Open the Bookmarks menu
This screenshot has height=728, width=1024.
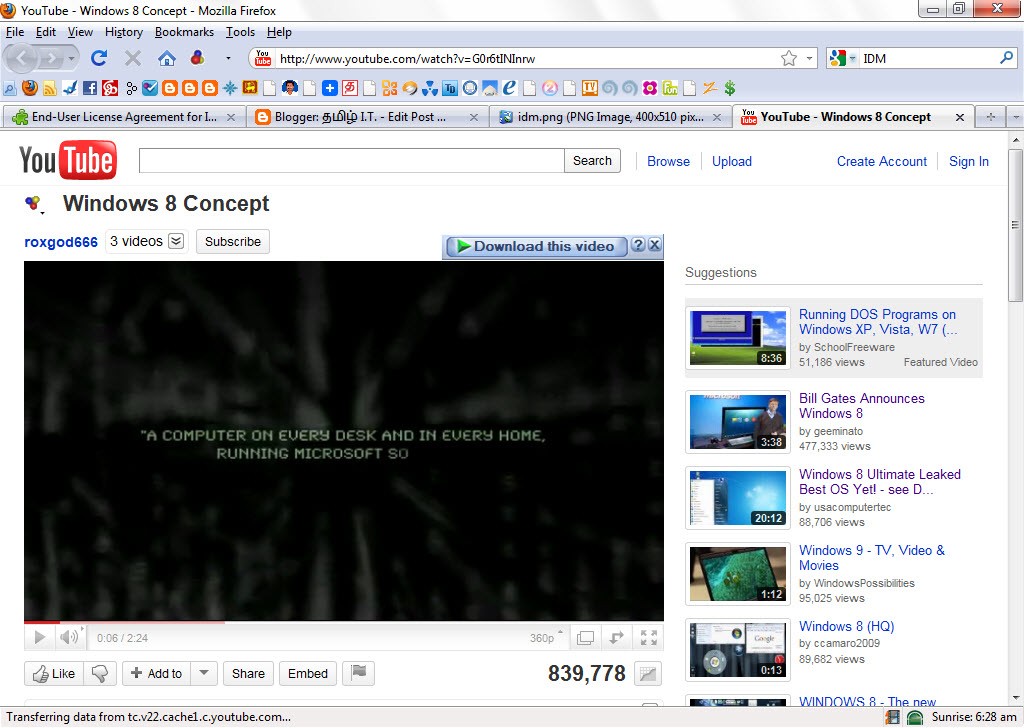click(184, 32)
